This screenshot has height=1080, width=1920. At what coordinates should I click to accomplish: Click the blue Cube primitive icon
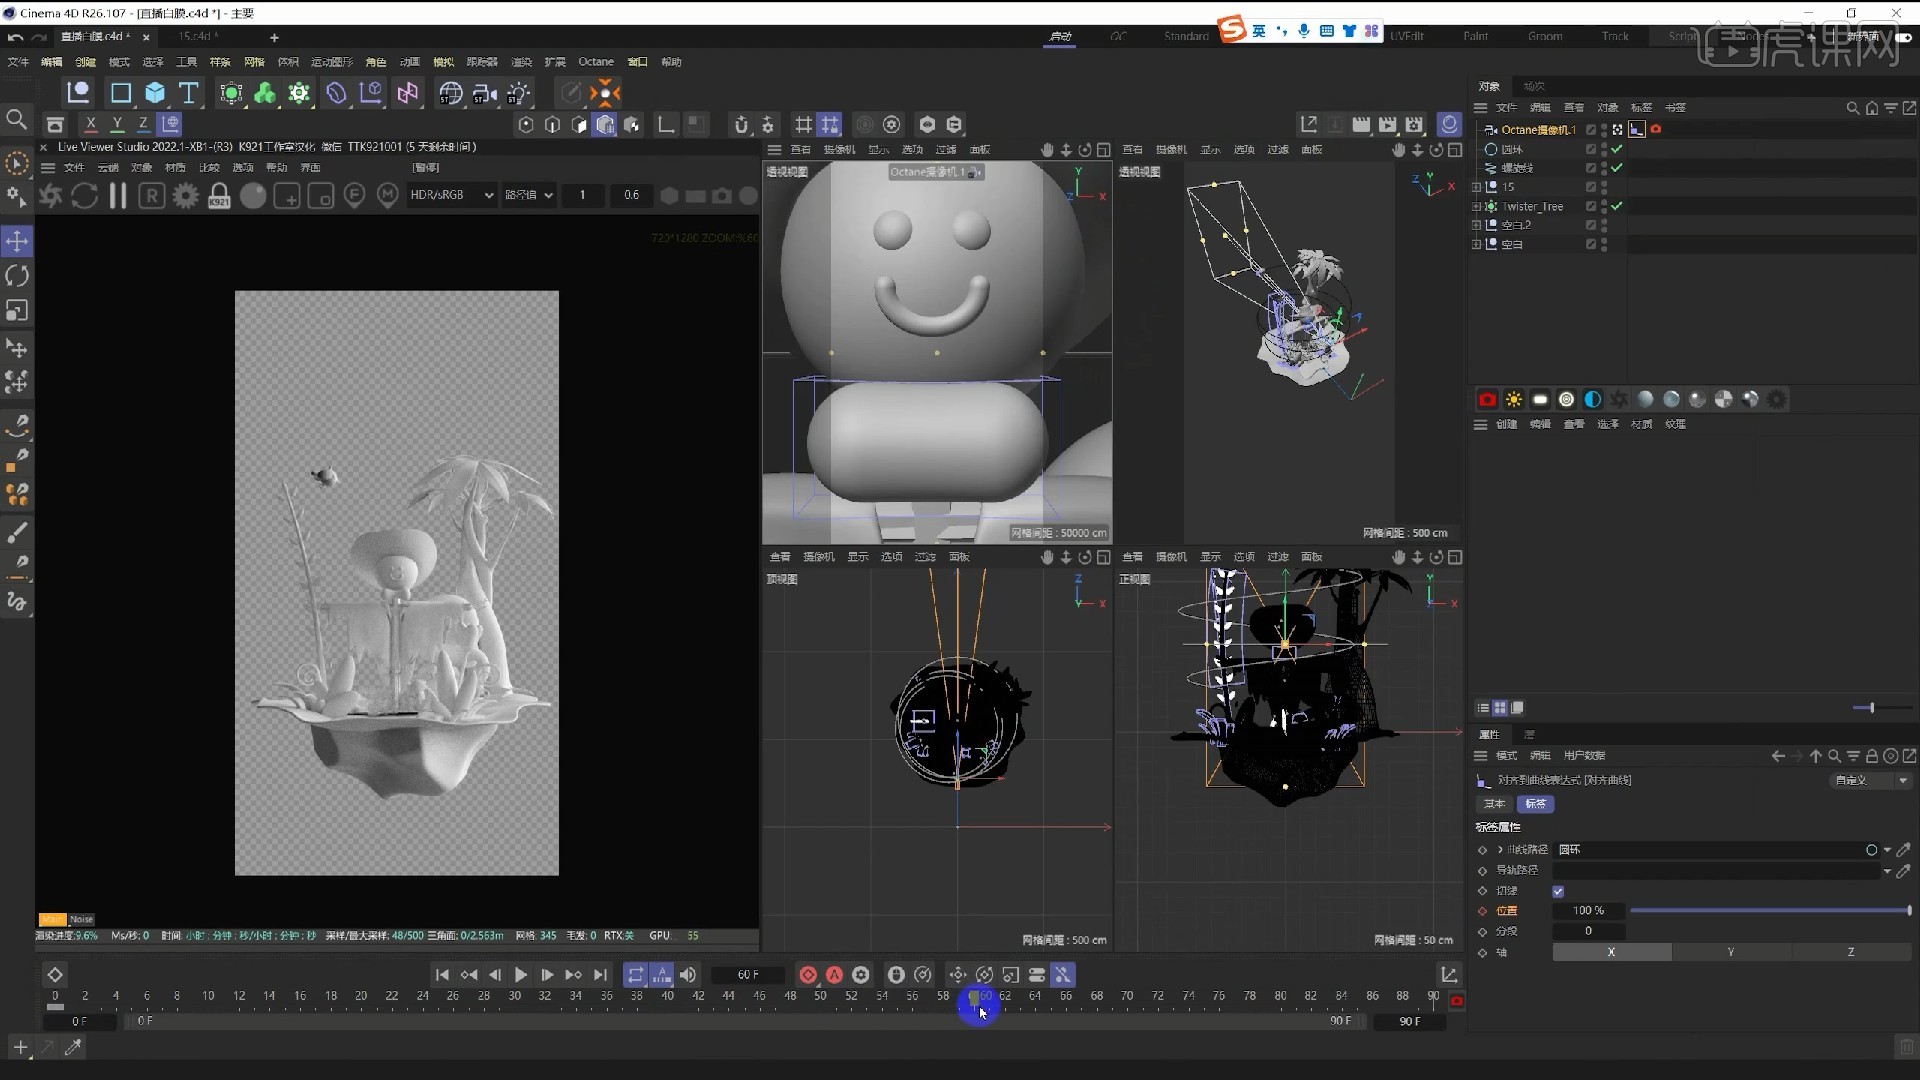point(155,93)
